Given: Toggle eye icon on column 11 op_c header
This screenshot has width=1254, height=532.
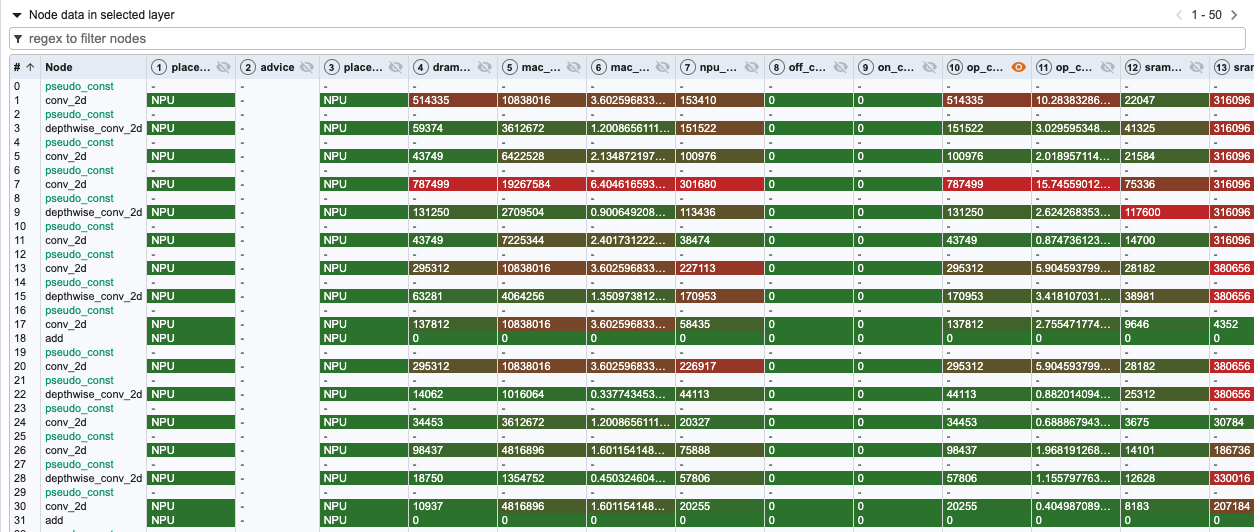Looking at the screenshot, I should click(x=1108, y=67).
